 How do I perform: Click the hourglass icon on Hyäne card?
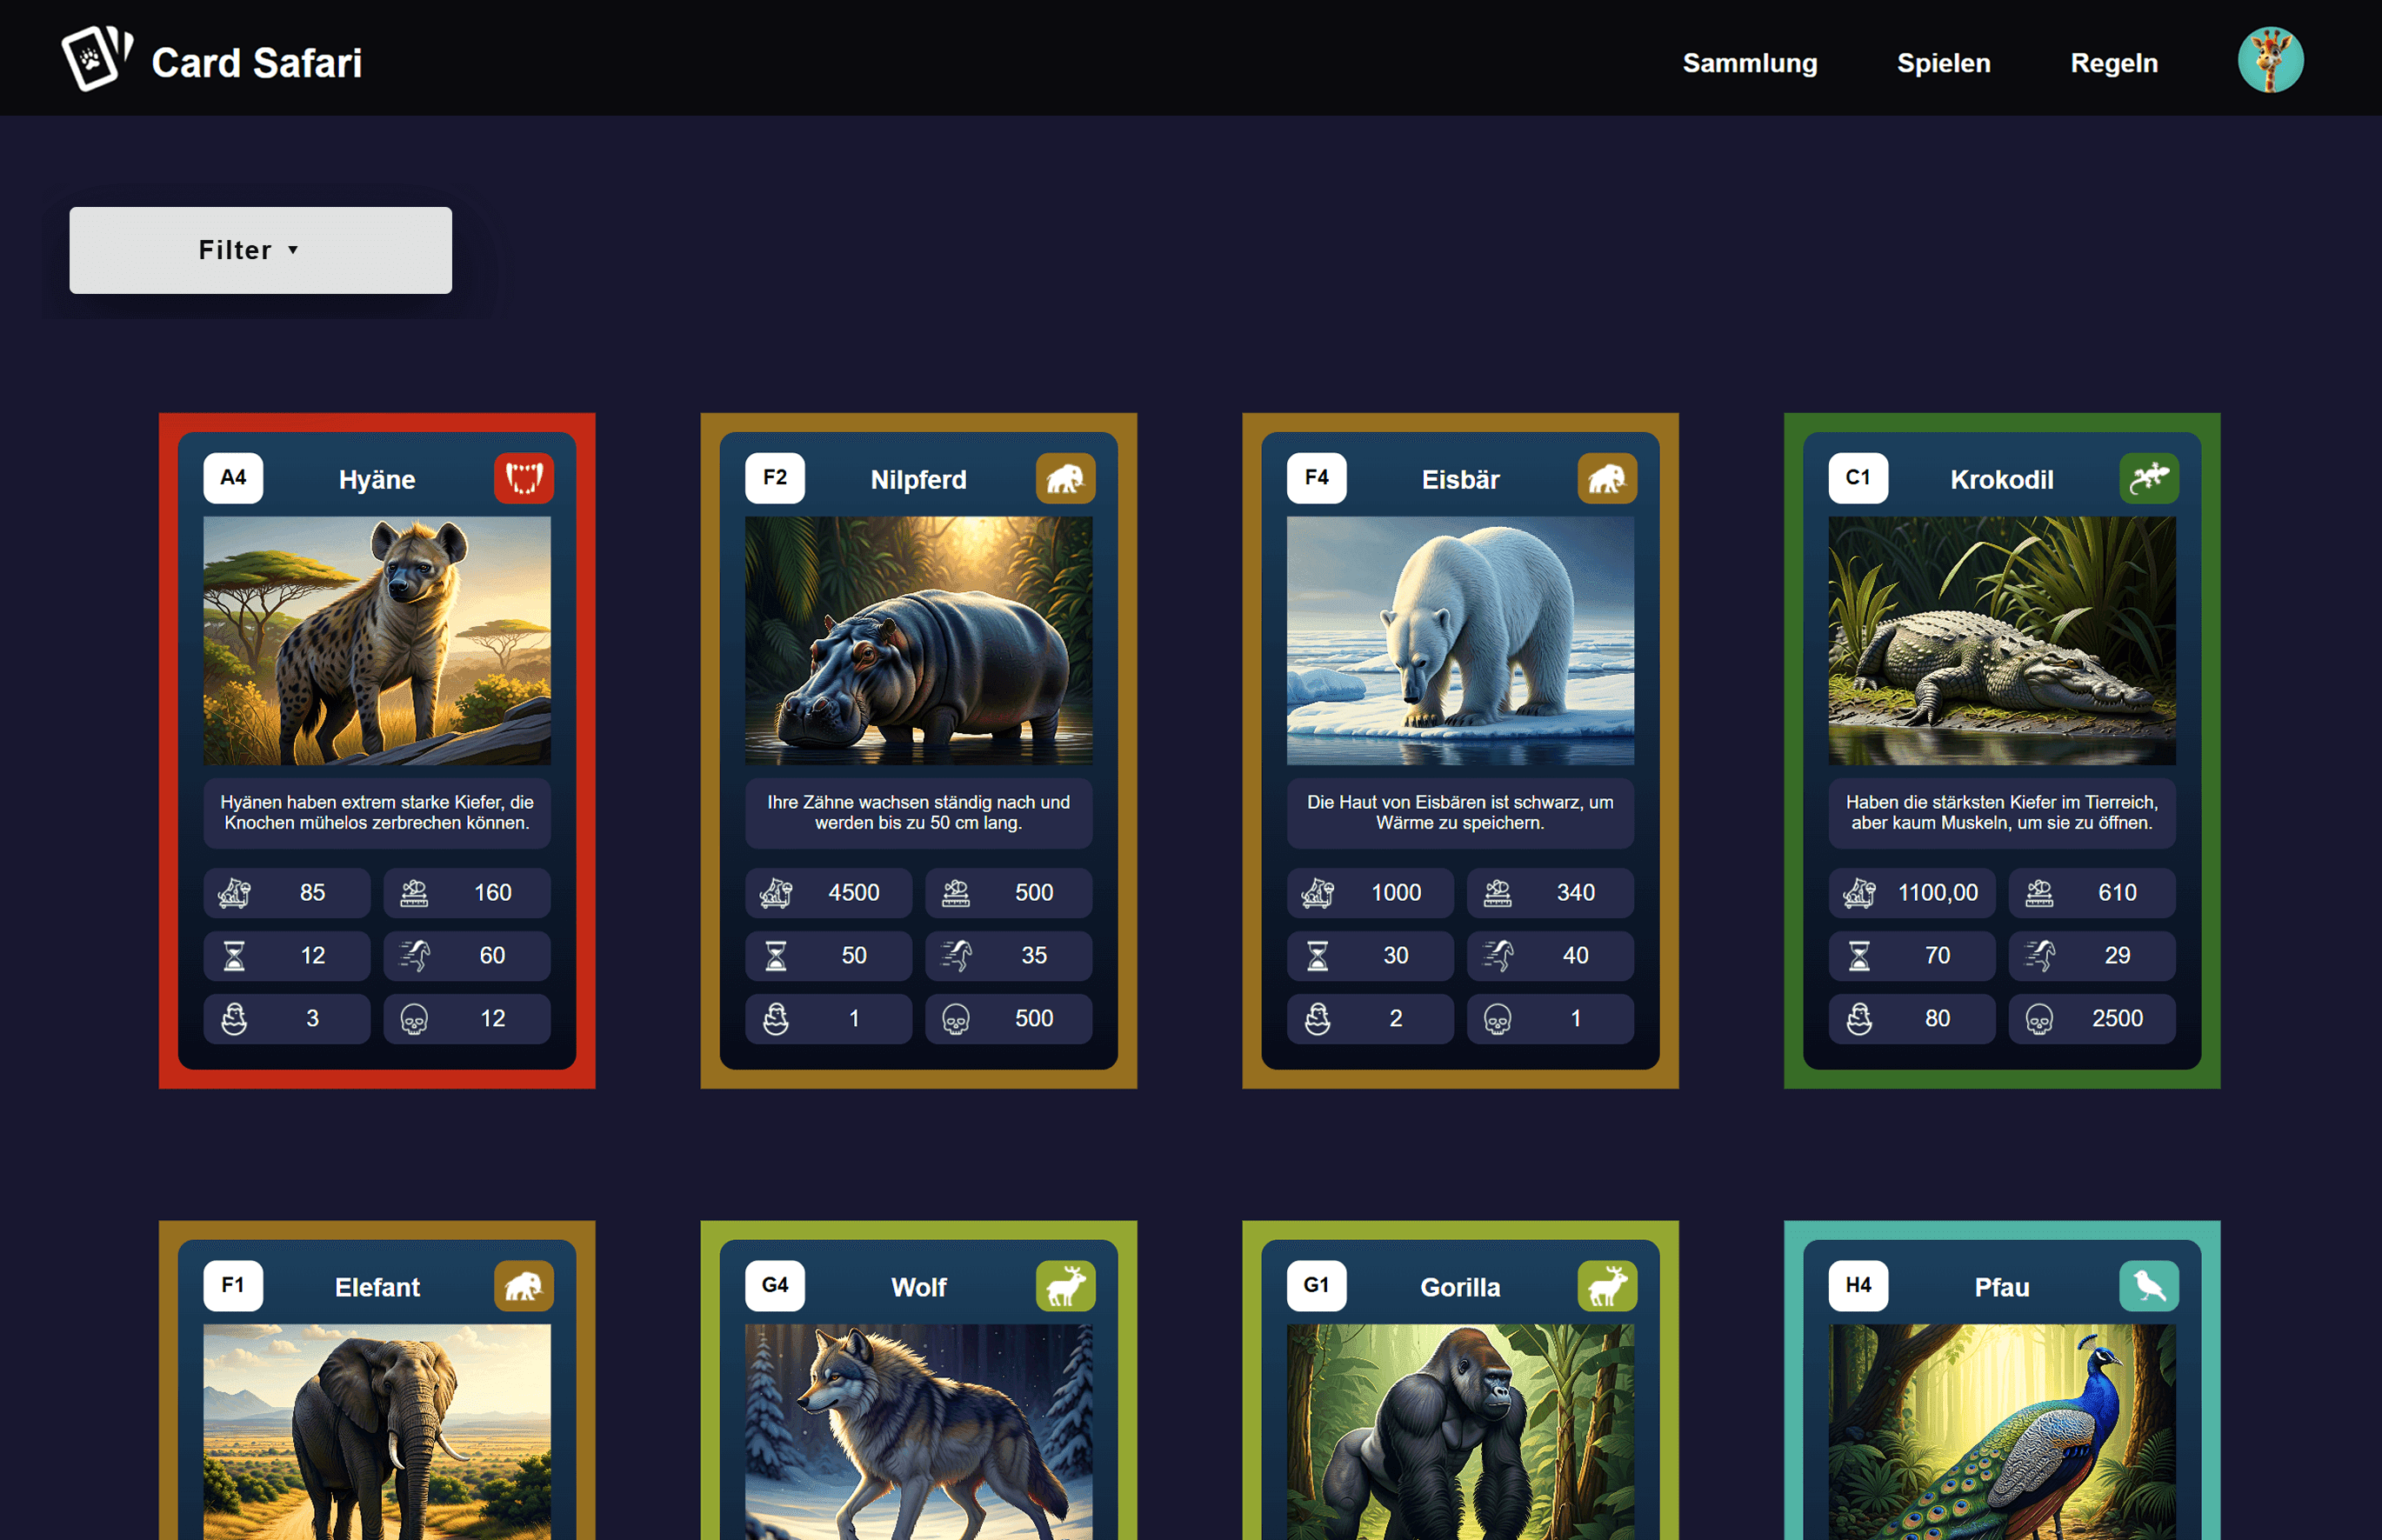pyautogui.click(x=234, y=956)
